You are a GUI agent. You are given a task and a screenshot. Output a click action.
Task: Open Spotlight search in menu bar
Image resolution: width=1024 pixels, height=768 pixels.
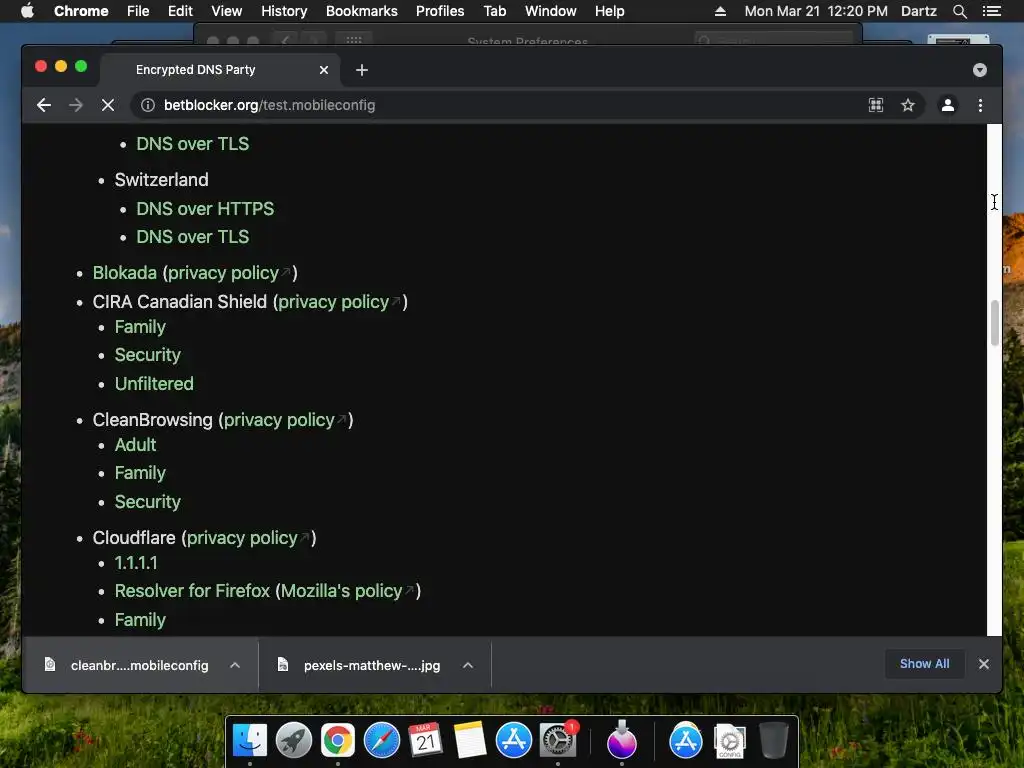click(959, 11)
